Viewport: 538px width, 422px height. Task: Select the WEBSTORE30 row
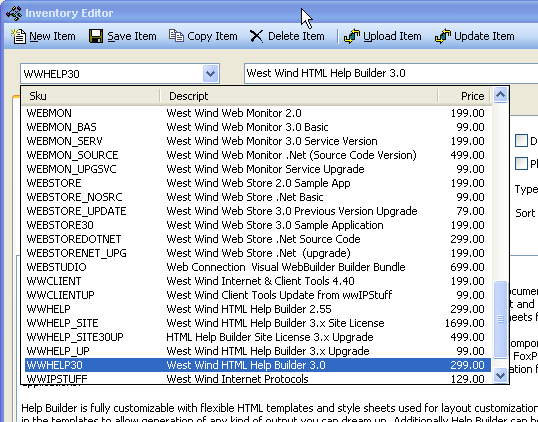[x=258, y=225]
